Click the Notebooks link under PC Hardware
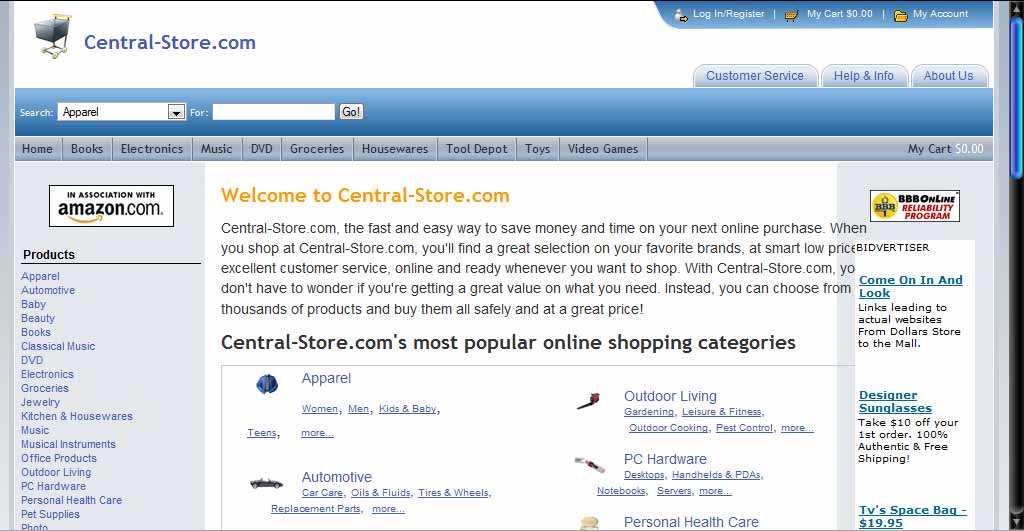The width and height of the screenshot is (1024, 531). (x=621, y=491)
